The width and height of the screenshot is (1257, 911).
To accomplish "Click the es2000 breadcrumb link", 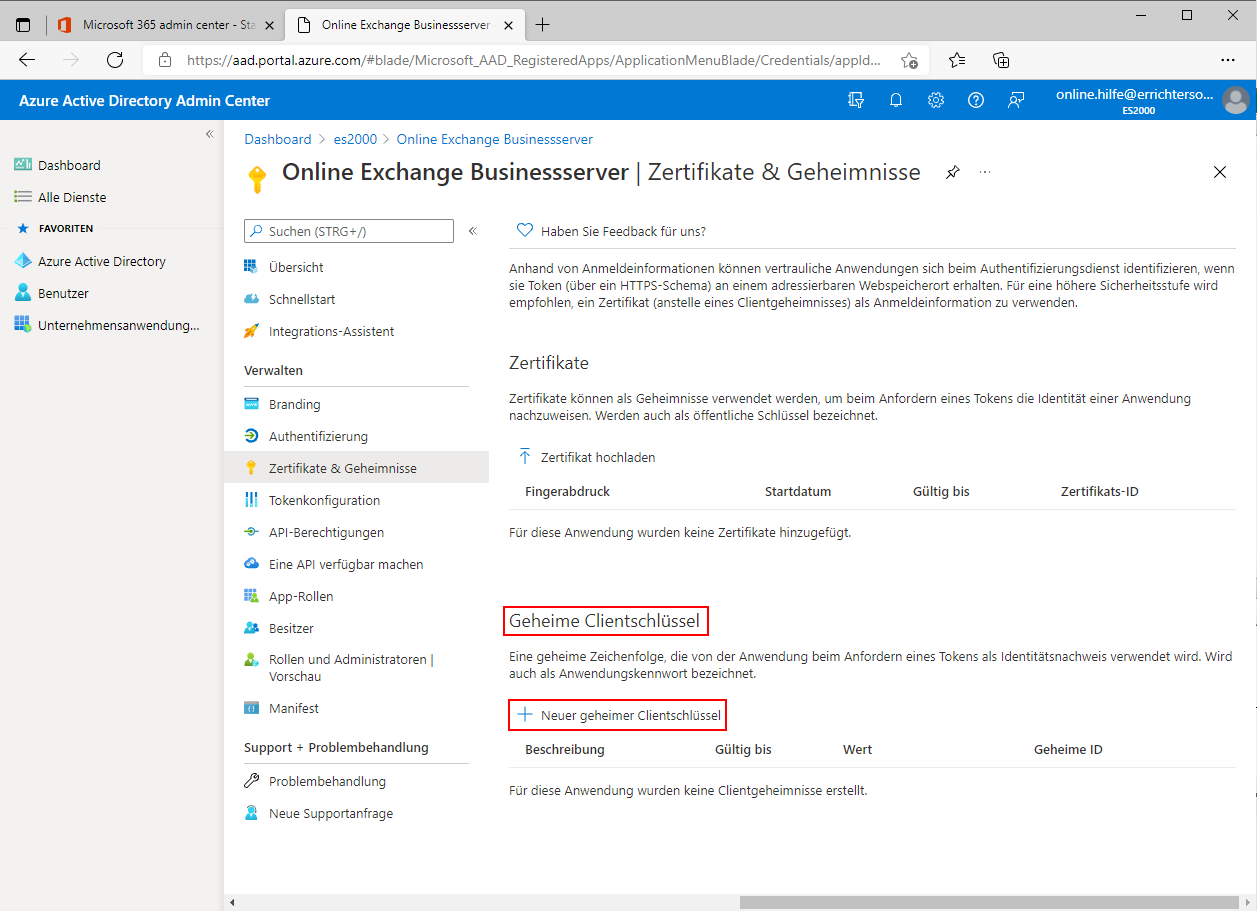I will pos(354,139).
